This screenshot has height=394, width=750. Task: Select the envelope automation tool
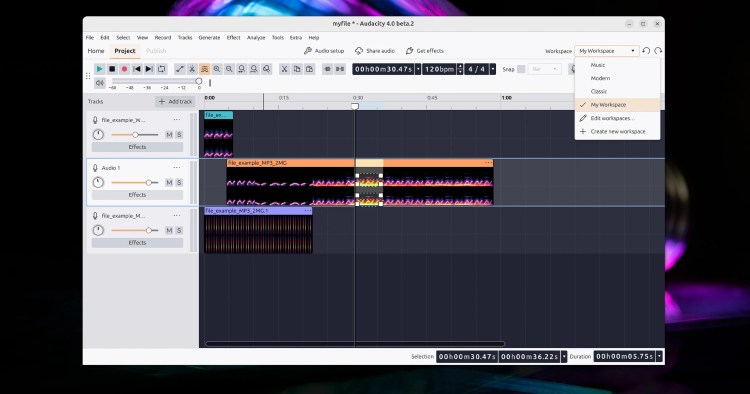pos(179,69)
